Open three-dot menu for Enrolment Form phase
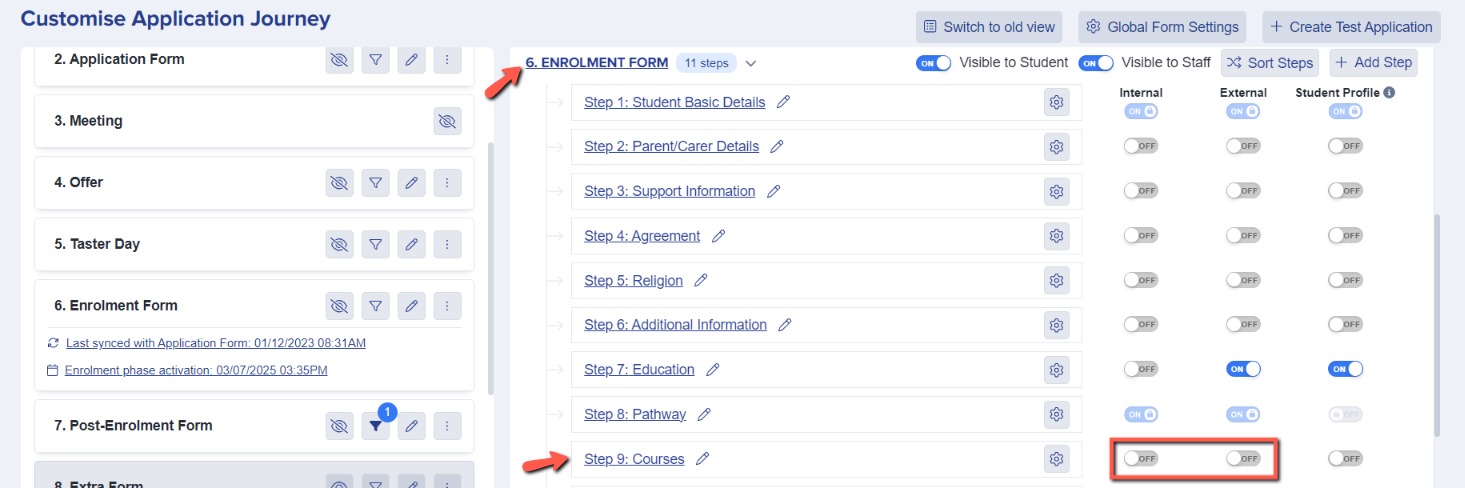The image size is (1465, 488). tap(447, 306)
